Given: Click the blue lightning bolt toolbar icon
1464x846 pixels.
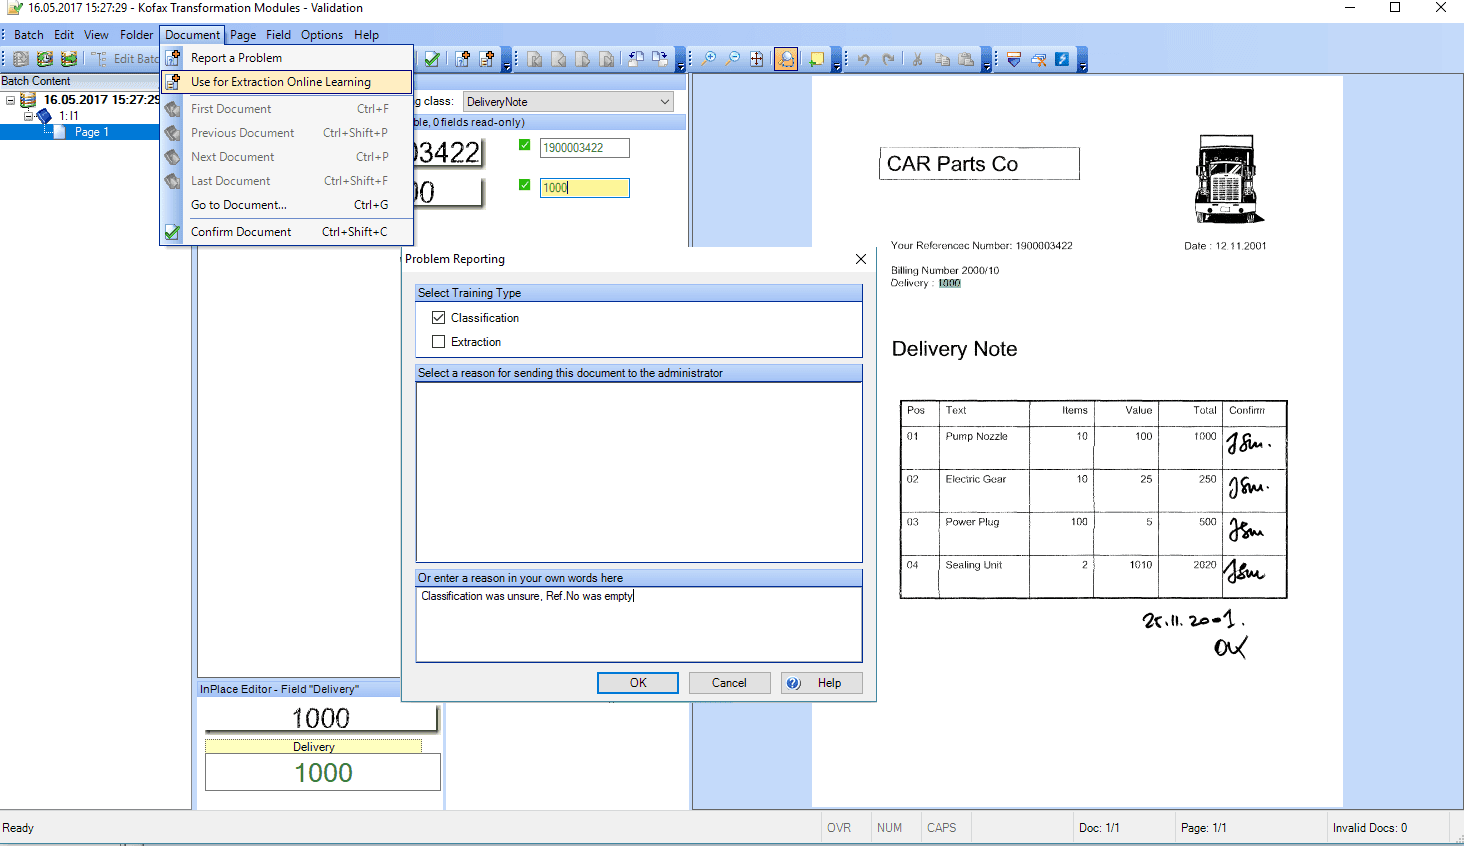Looking at the screenshot, I should click(x=1062, y=59).
